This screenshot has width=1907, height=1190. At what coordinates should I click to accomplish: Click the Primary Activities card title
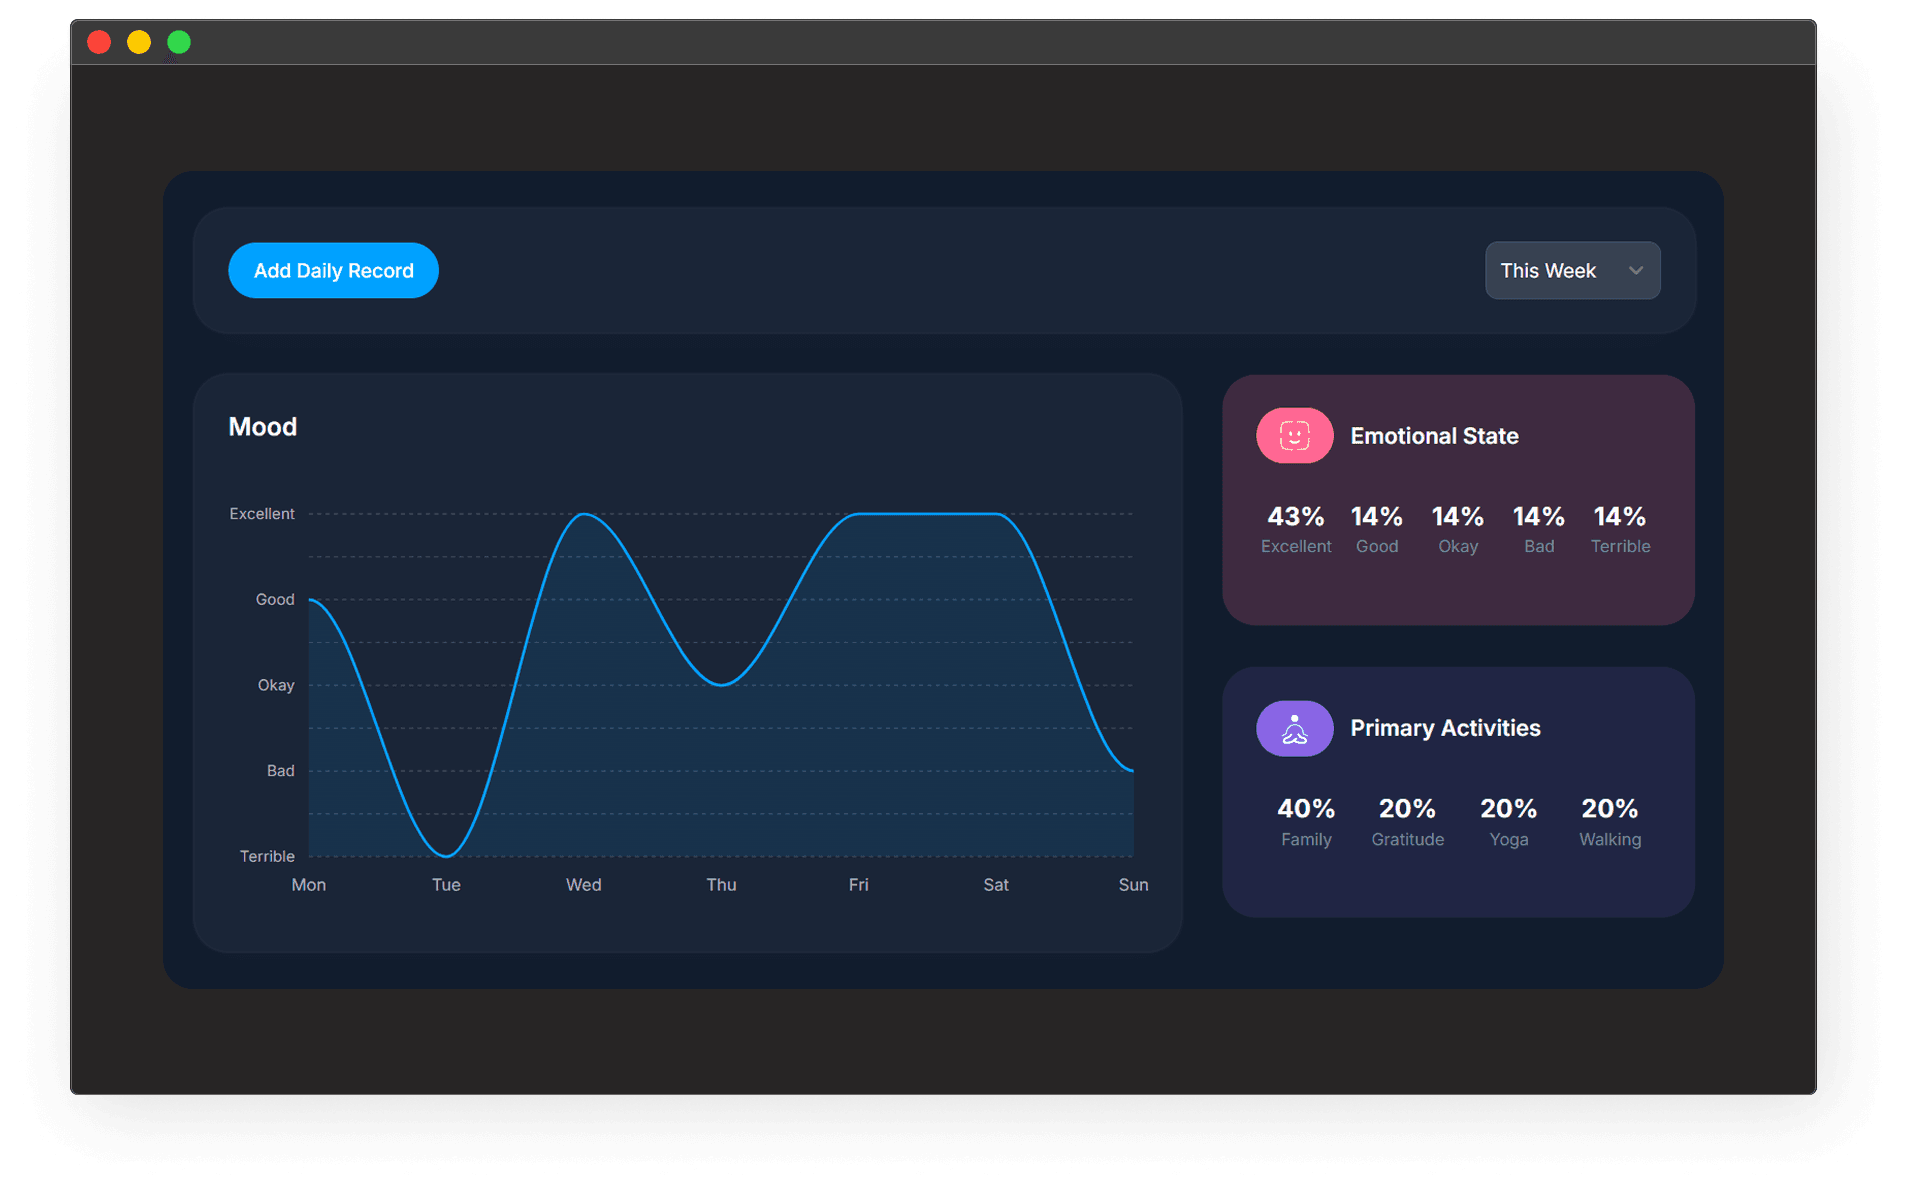pos(1445,729)
